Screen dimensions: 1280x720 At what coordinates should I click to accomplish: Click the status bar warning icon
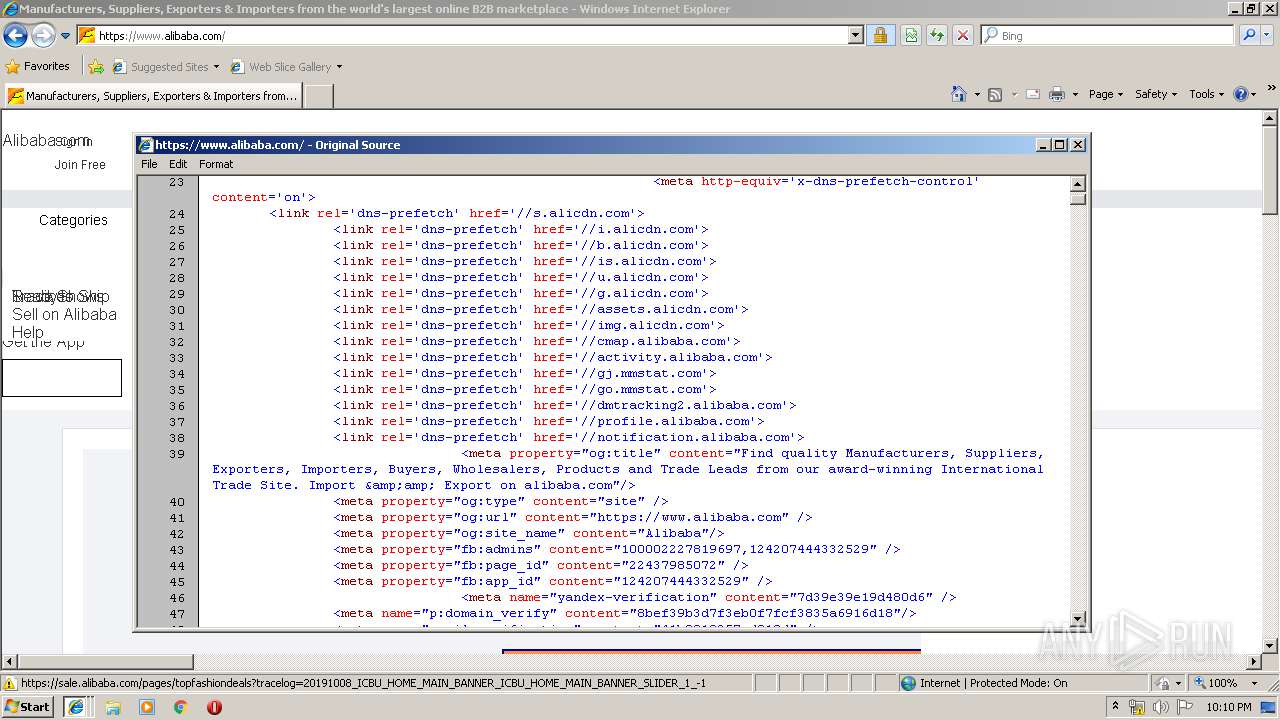click(10, 683)
